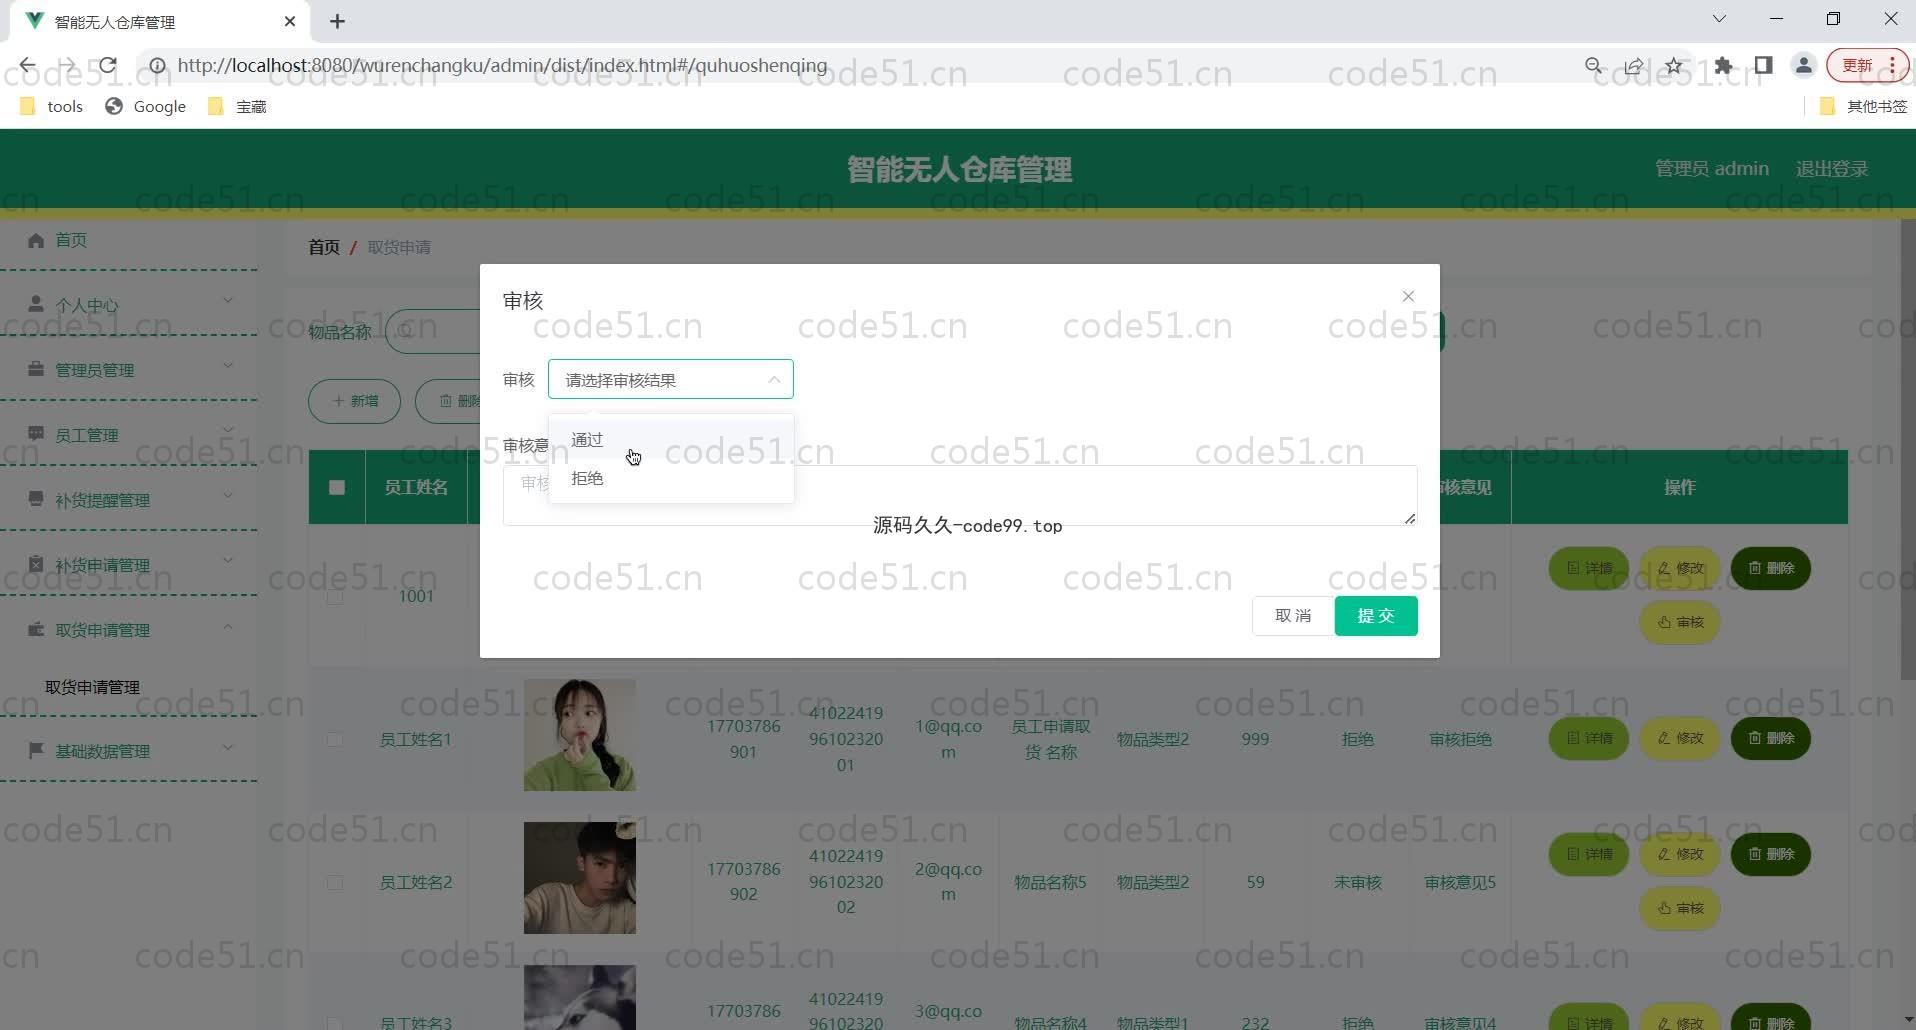The width and height of the screenshot is (1916, 1030).
Task: Open a new browser tab
Action: point(338,21)
